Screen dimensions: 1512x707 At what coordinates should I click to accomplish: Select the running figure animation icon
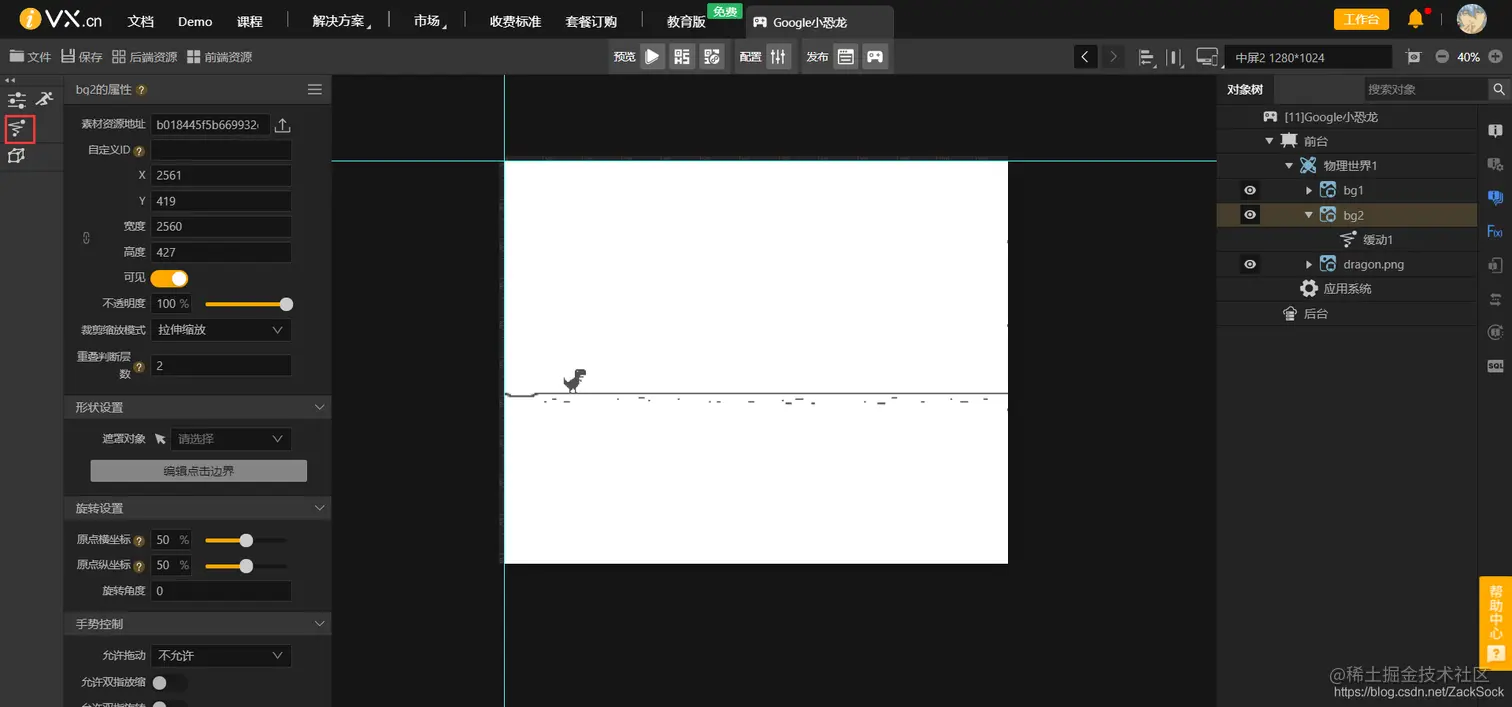point(44,99)
